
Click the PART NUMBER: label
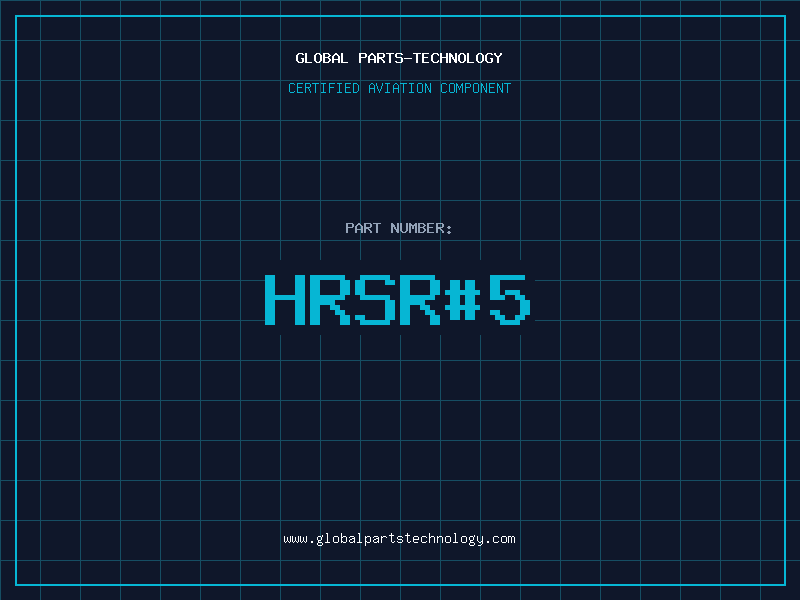tap(399, 228)
